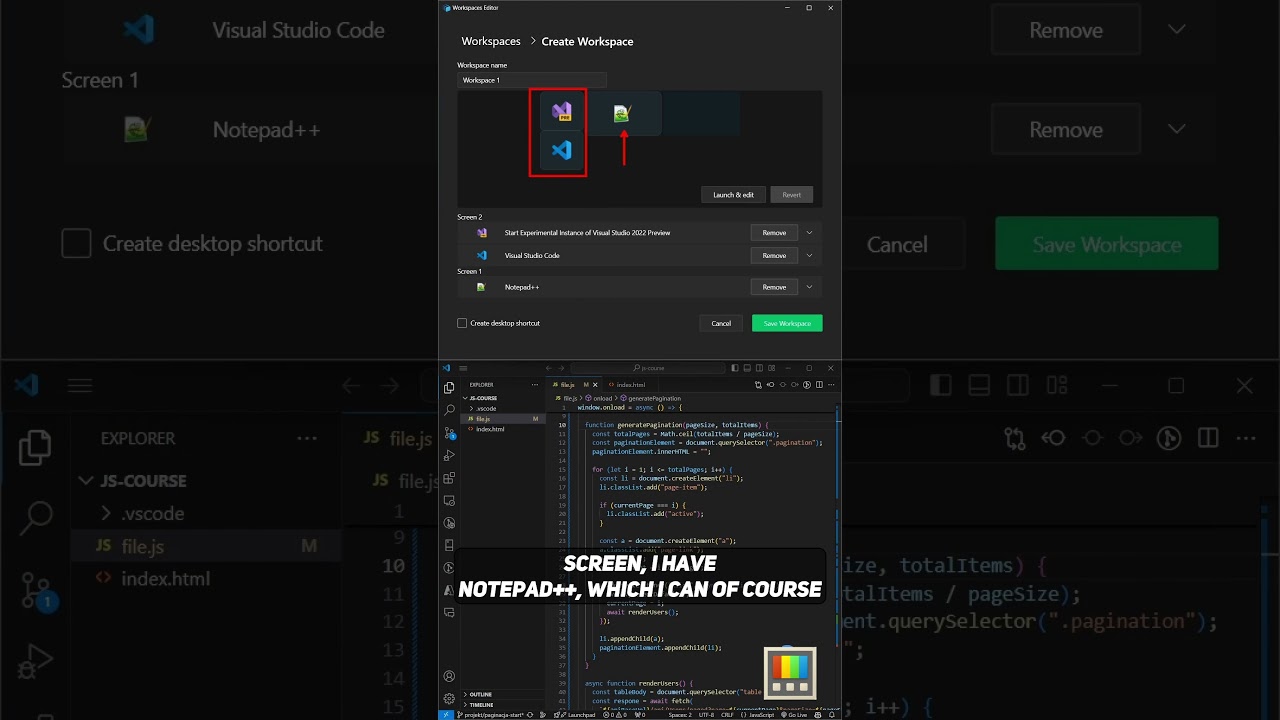This screenshot has width=1280, height=720.
Task: Click UTF-8 encoding in status bar
Action: pyautogui.click(x=706, y=715)
